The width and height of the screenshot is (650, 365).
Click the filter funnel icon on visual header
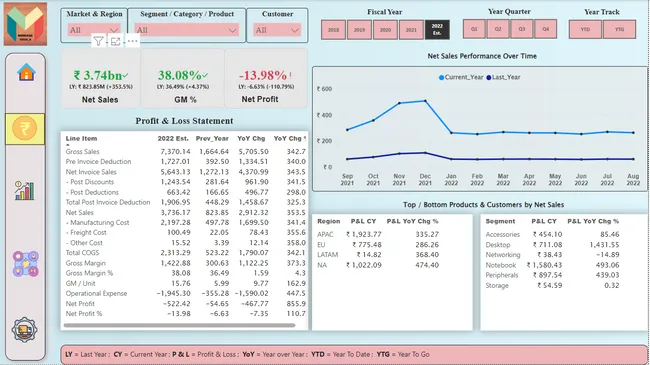click(x=98, y=41)
